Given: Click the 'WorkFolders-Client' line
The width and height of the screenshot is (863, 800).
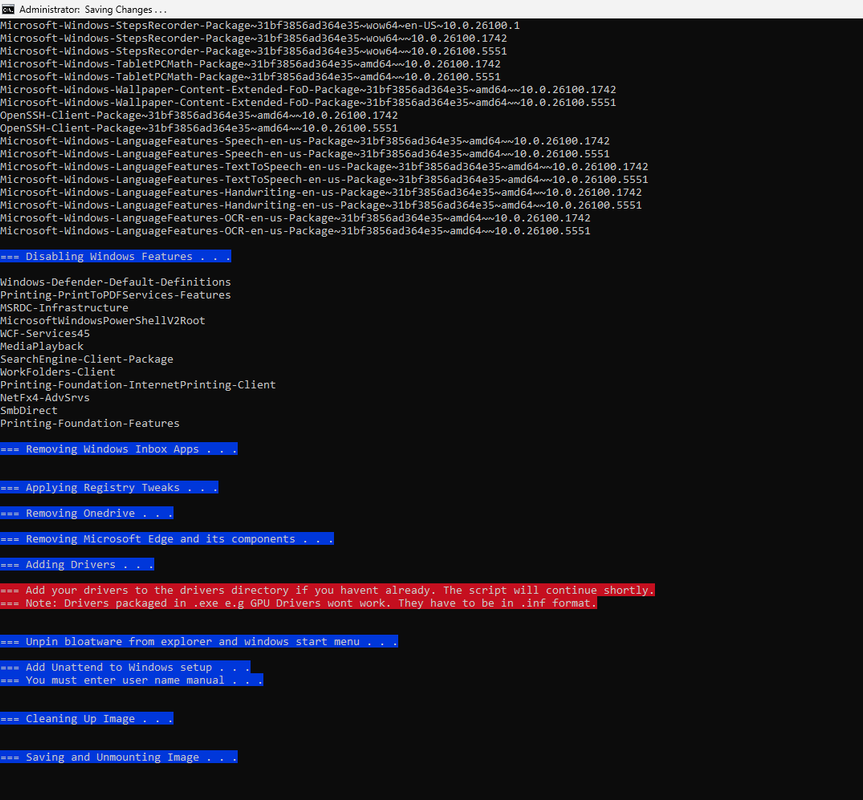Looking at the screenshot, I should point(58,372).
